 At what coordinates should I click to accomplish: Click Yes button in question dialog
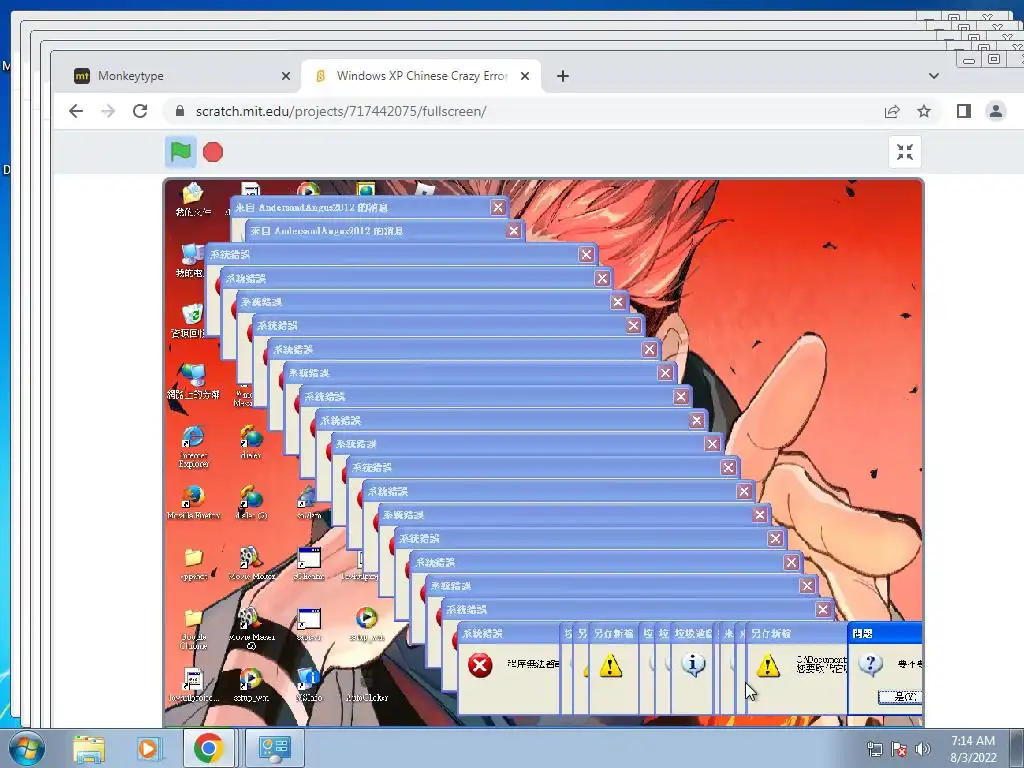(900, 697)
